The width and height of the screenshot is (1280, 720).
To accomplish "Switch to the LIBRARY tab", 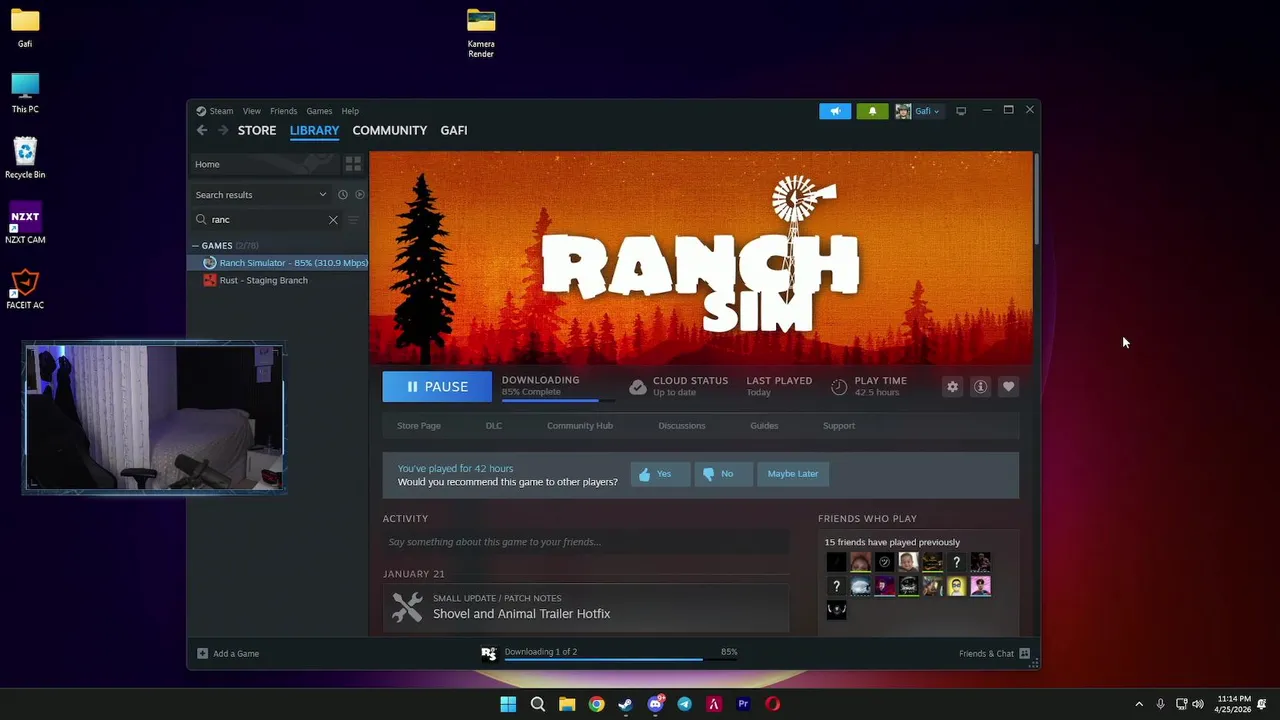I will [314, 130].
